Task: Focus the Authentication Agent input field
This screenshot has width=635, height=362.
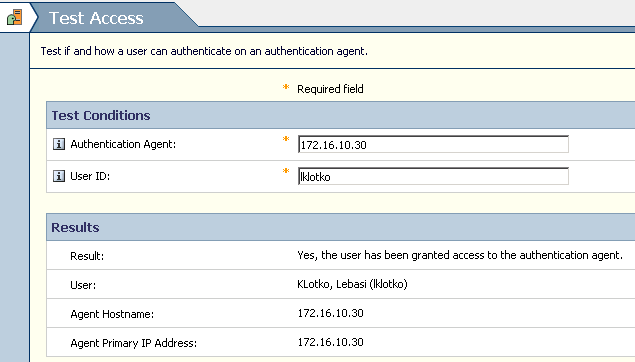Action: pyautogui.click(x=433, y=145)
